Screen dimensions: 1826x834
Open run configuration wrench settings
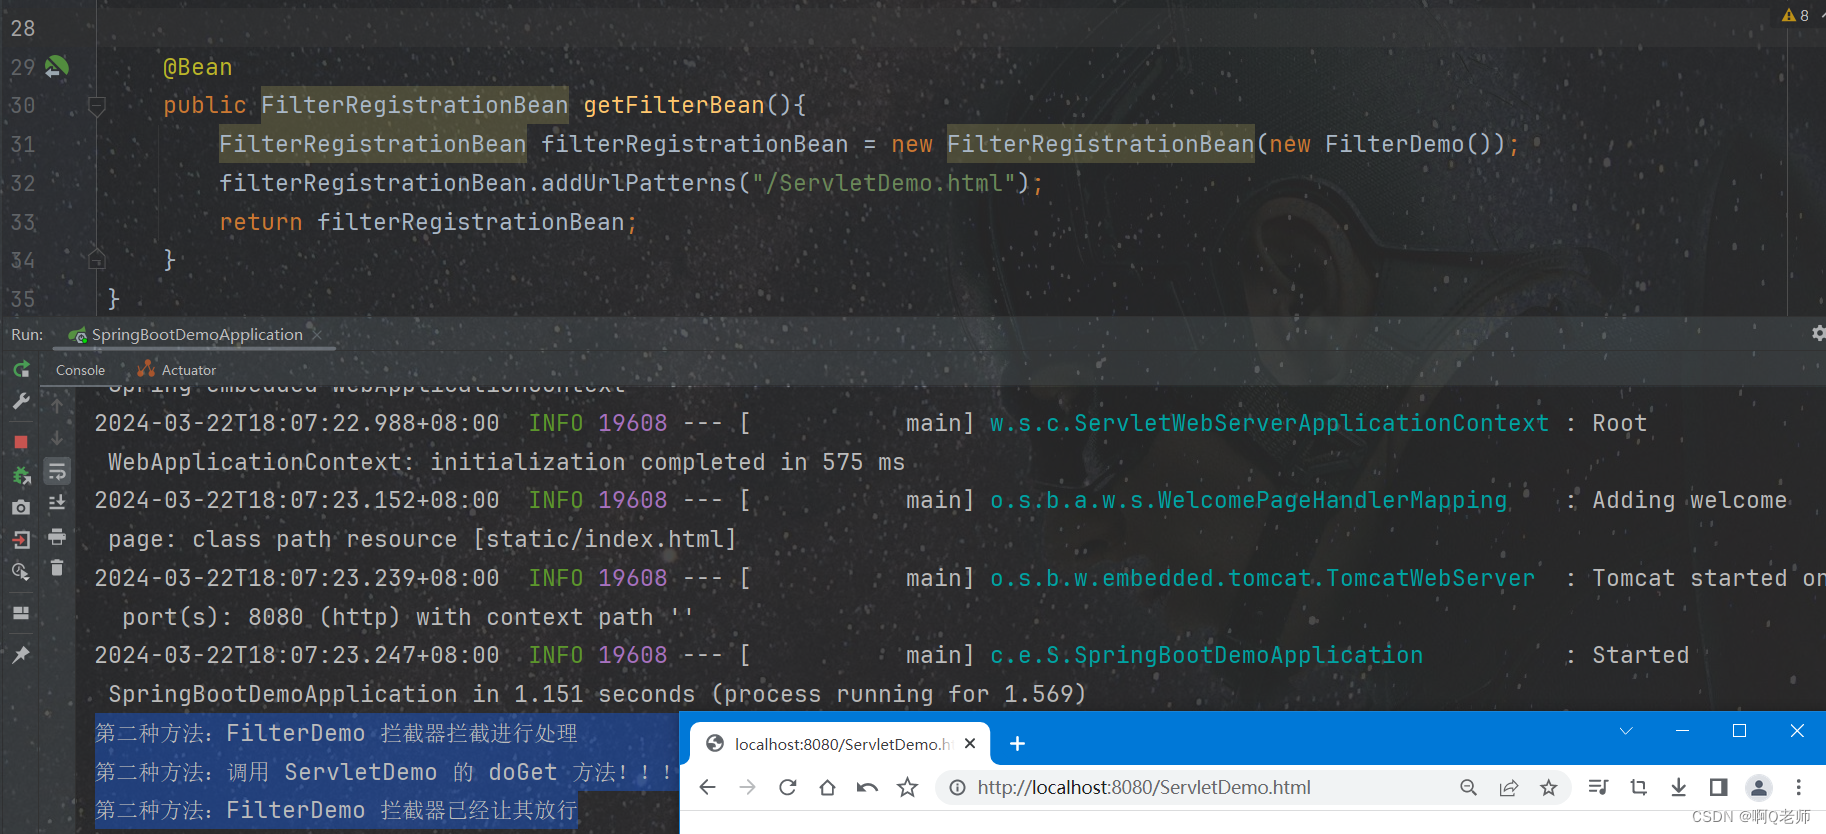(21, 401)
